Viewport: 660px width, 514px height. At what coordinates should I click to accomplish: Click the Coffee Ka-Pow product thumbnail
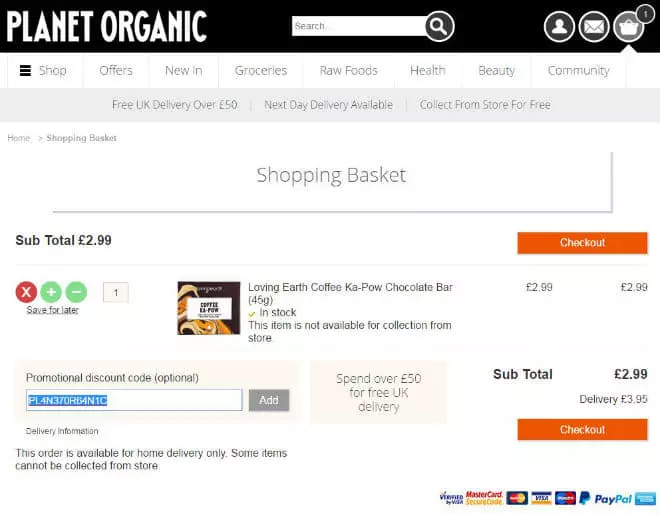coord(209,308)
